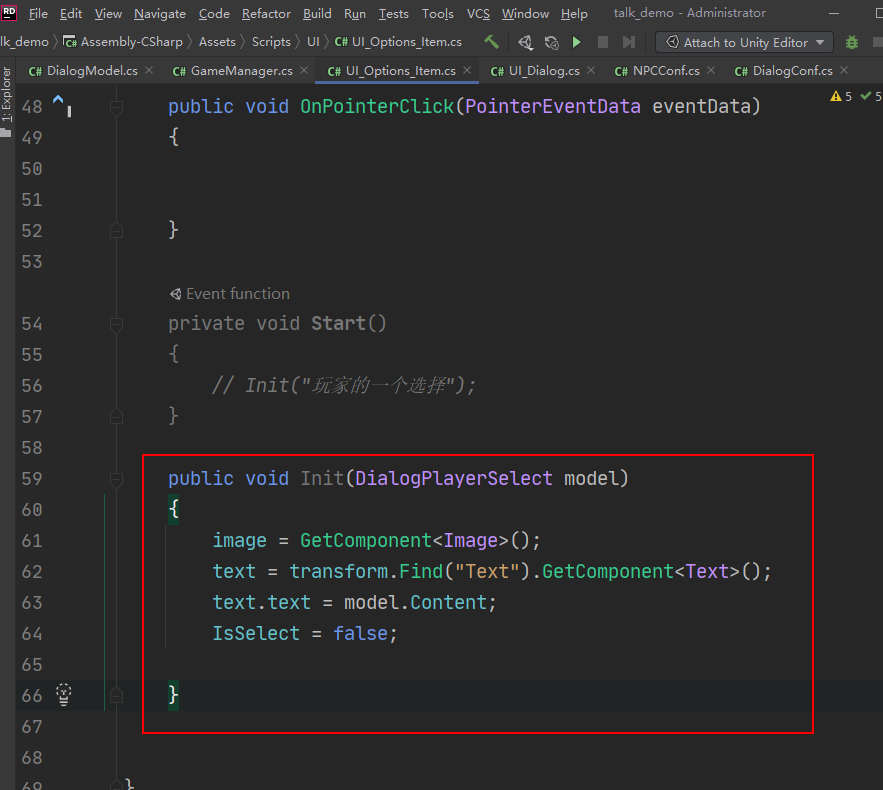Close the DialogConf.cs tab
Image resolution: width=883 pixels, height=790 pixels.
[844, 70]
